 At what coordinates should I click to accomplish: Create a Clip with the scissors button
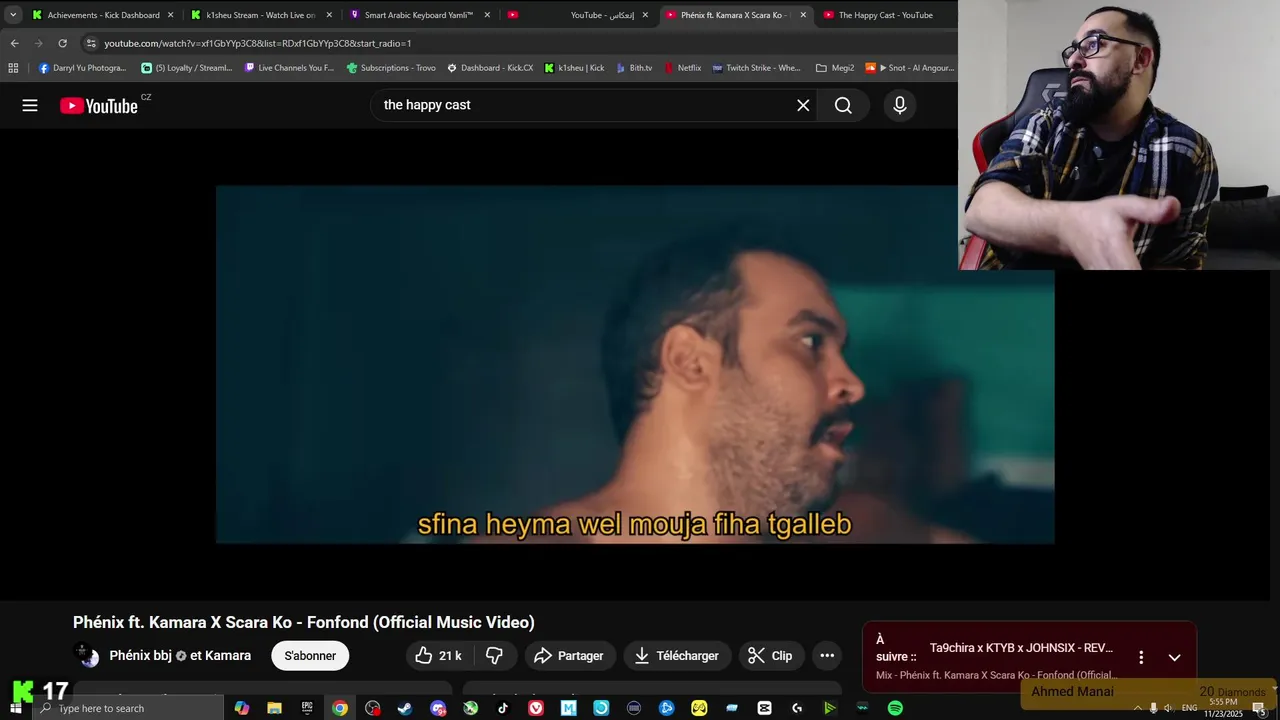pyautogui.click(x=770, y=656)
